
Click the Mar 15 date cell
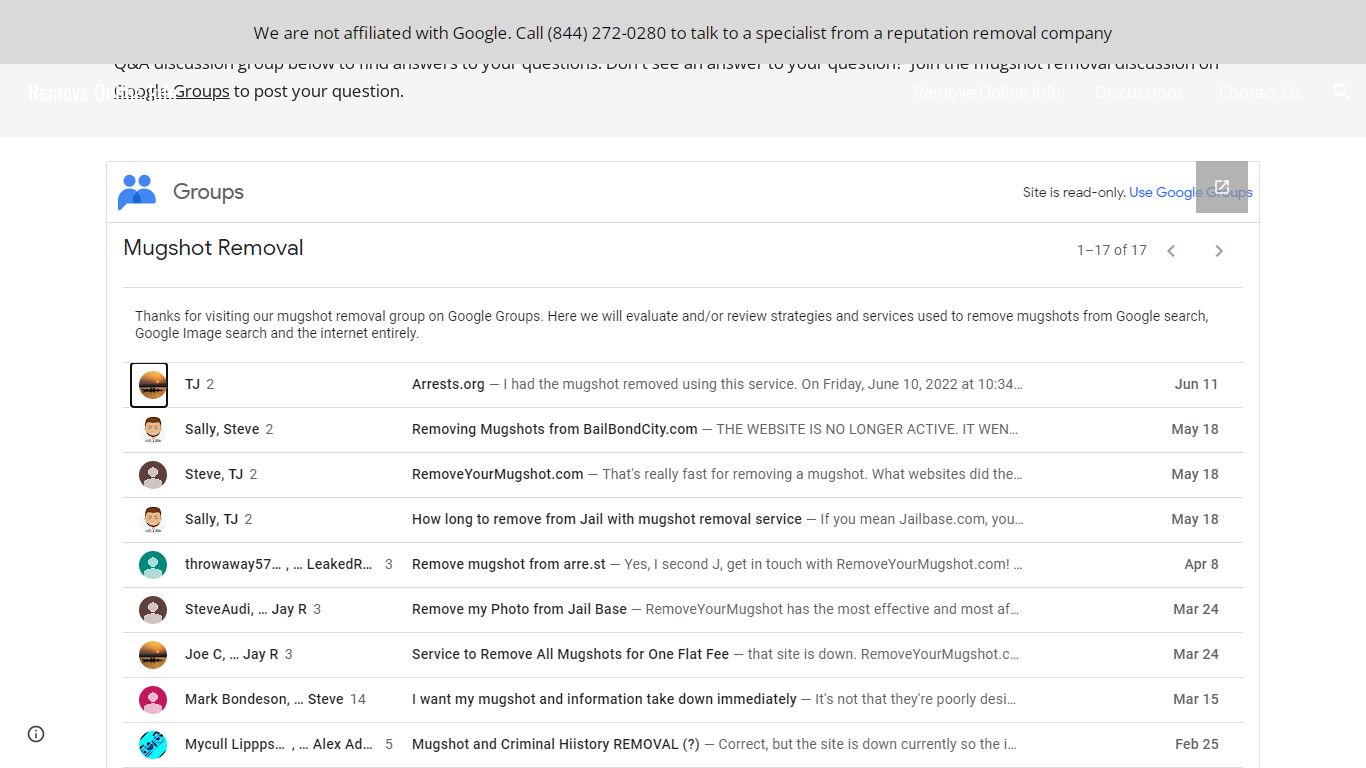[1196, 699]
